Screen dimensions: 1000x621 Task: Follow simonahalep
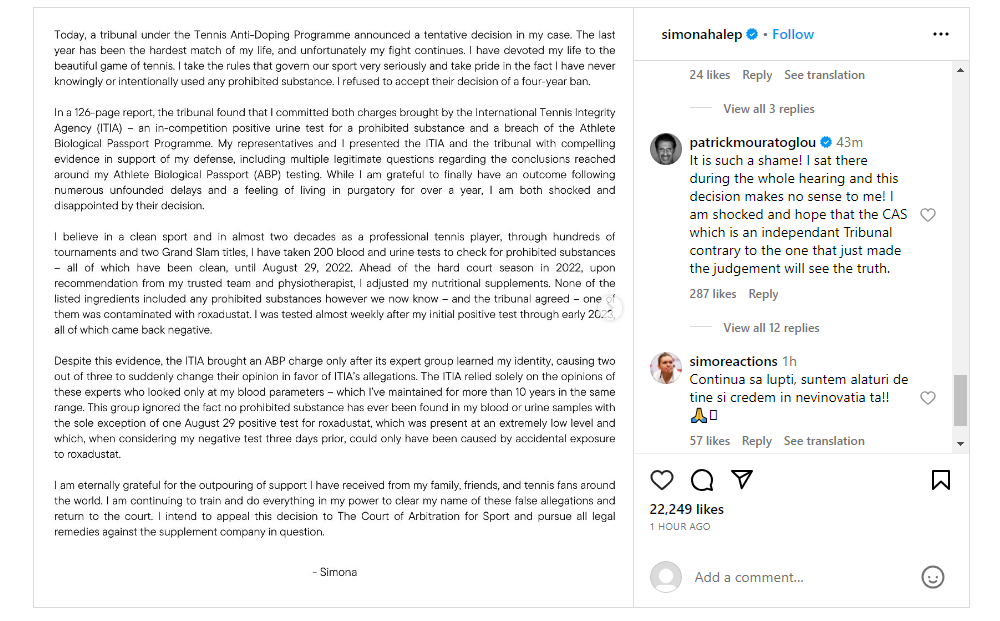click(793, 34)
